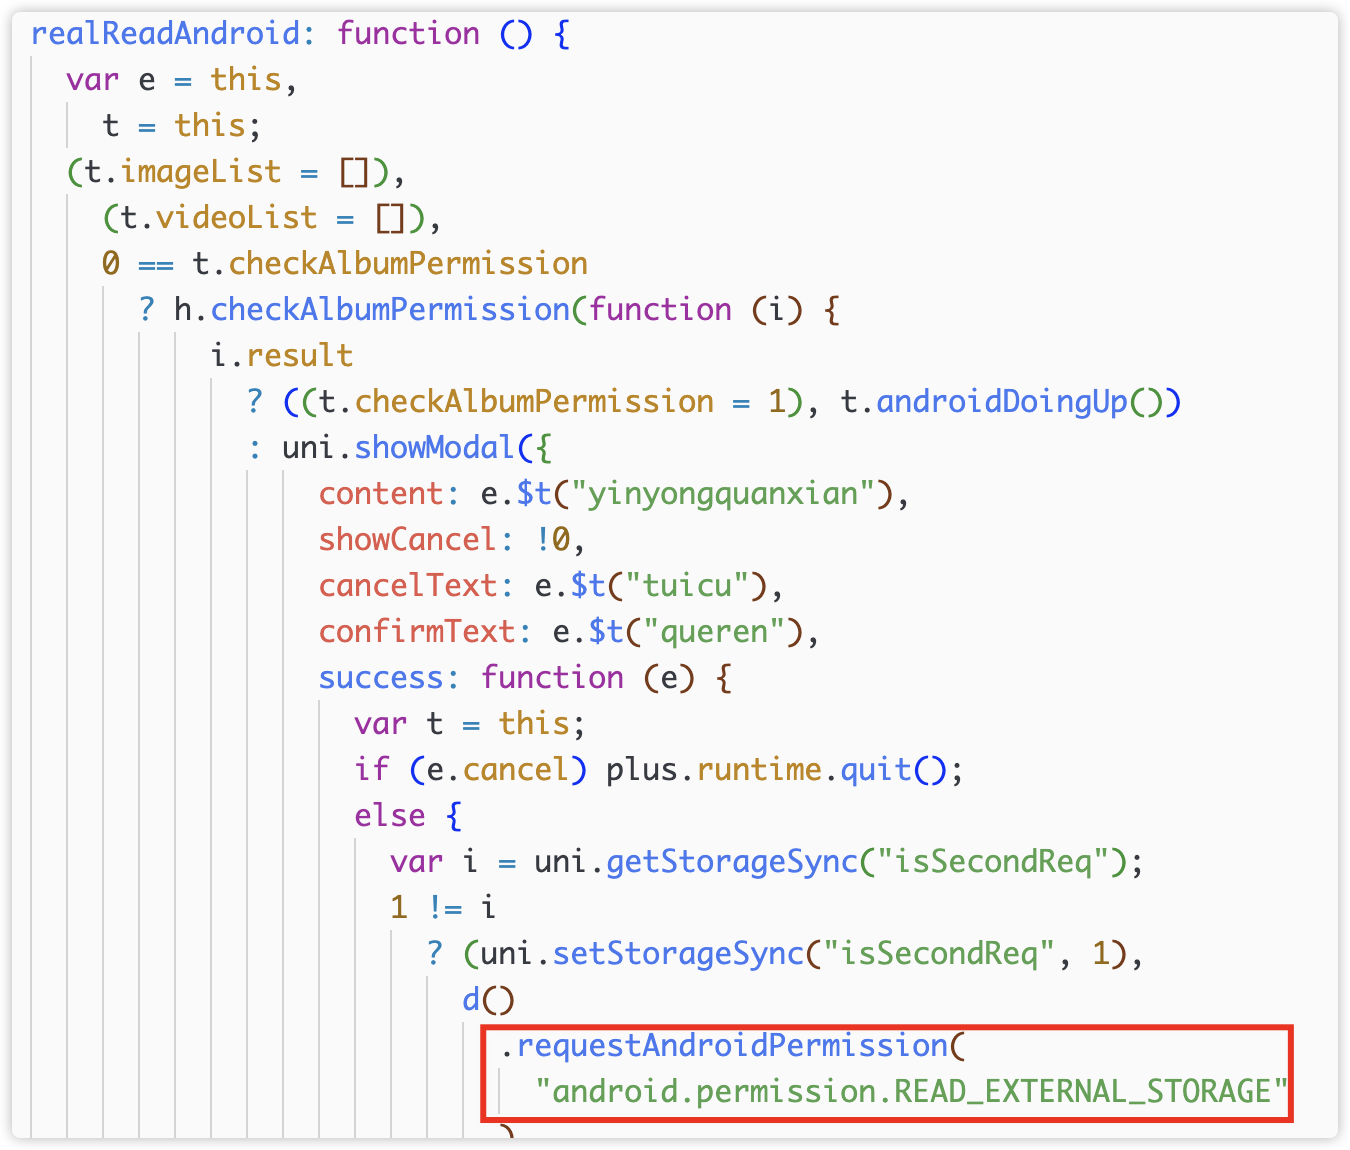Click the videoList property assignment
1350x1150 pixels.
(x=236, y=218)
